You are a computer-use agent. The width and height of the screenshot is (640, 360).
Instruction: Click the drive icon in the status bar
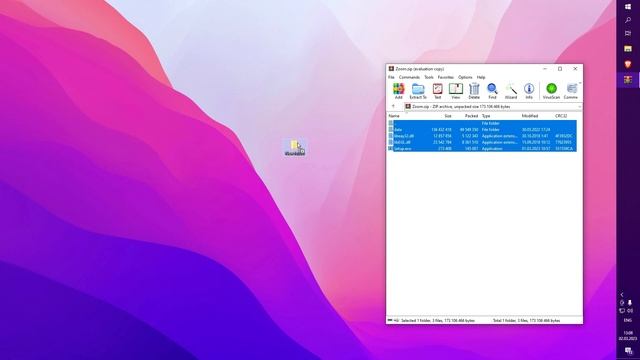coord(390,321)
